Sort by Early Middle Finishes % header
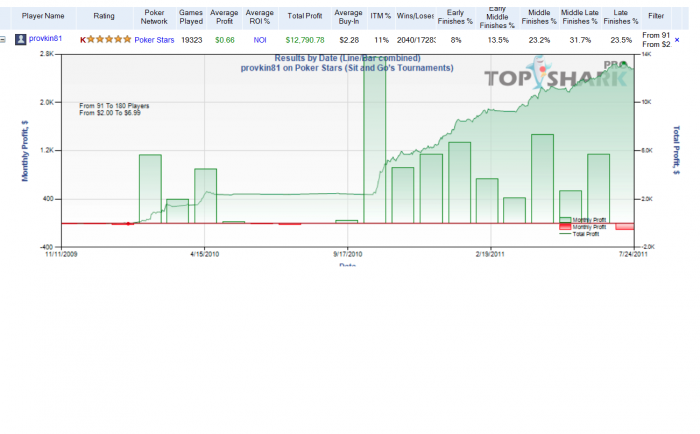700x434 pixels. coord(497,17)
